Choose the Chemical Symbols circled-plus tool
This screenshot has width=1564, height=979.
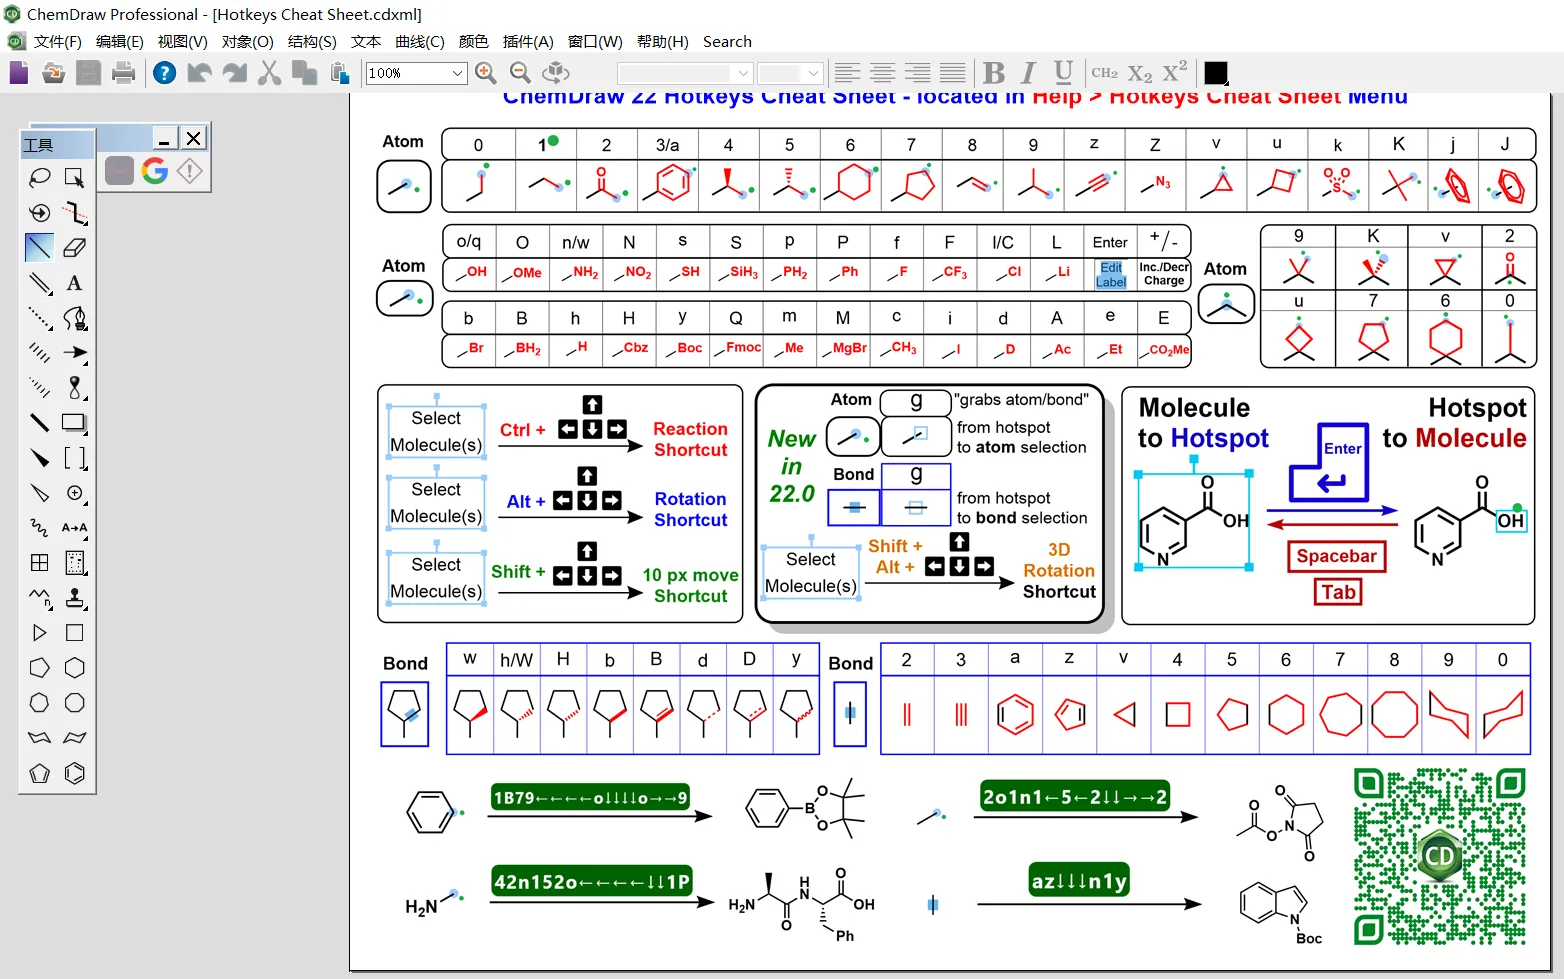click(74, 493)
